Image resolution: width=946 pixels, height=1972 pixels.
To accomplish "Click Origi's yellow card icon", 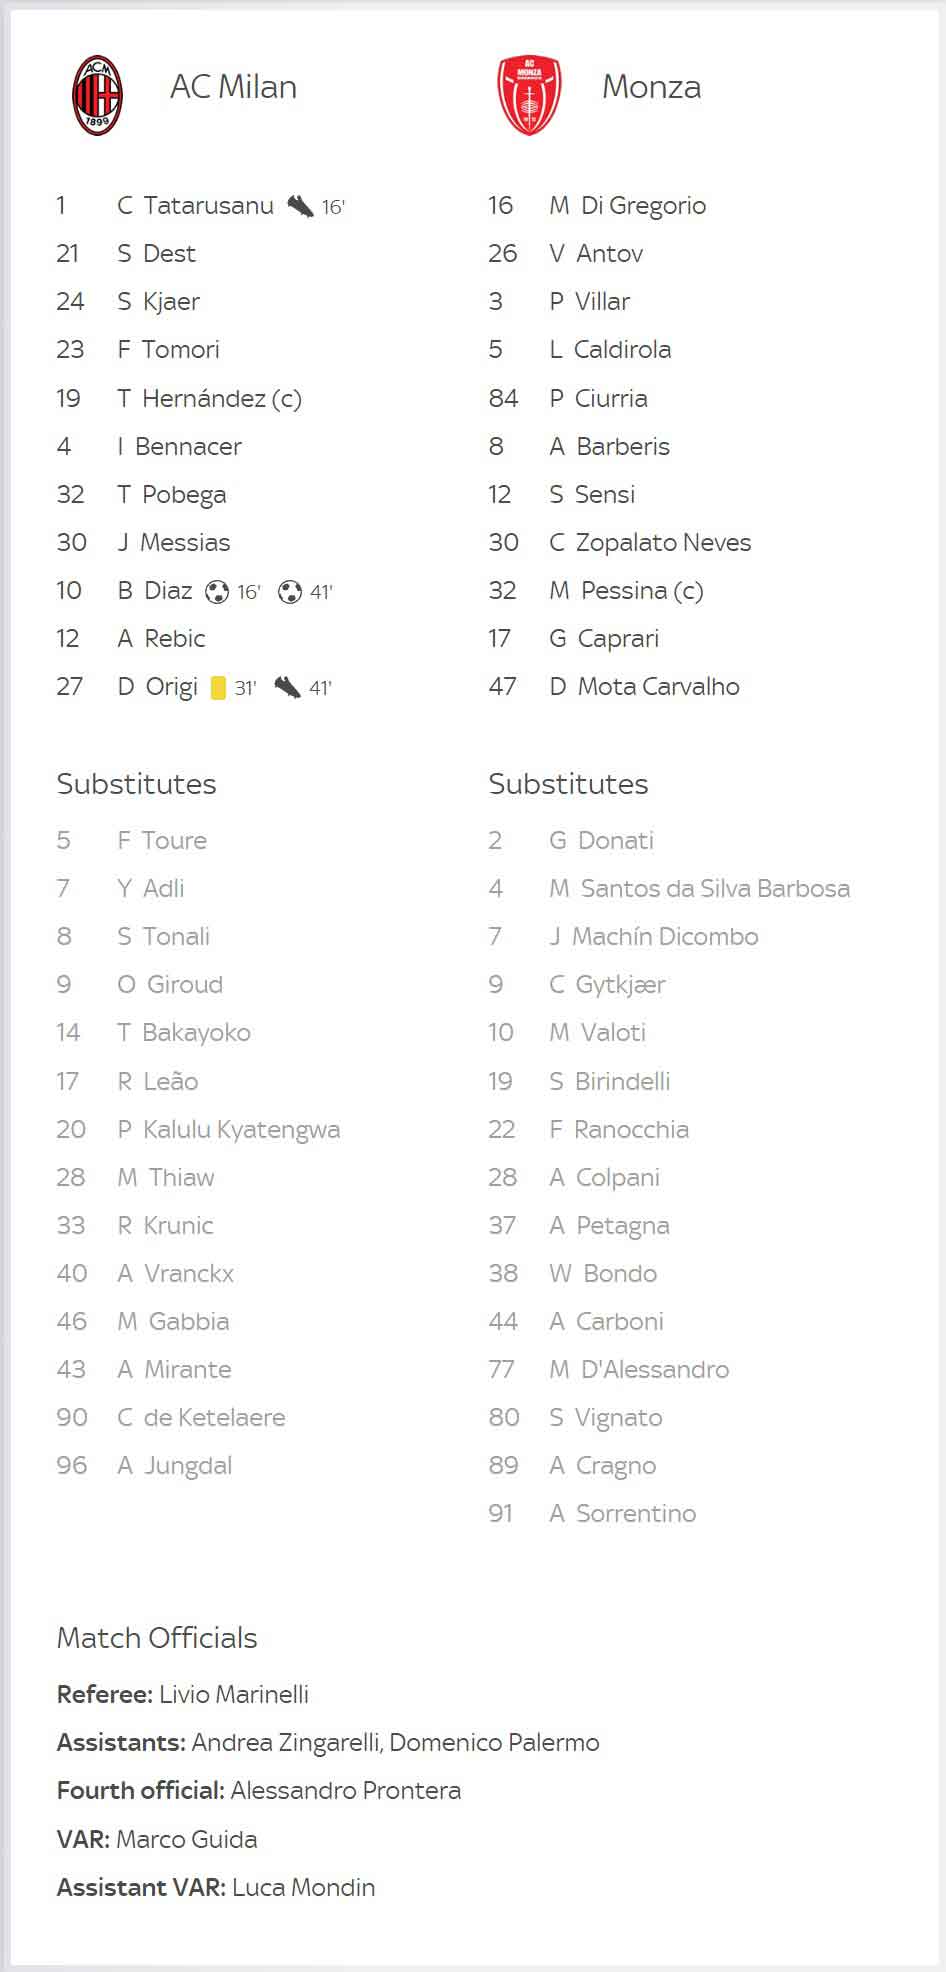I will [x=218, y=687].
